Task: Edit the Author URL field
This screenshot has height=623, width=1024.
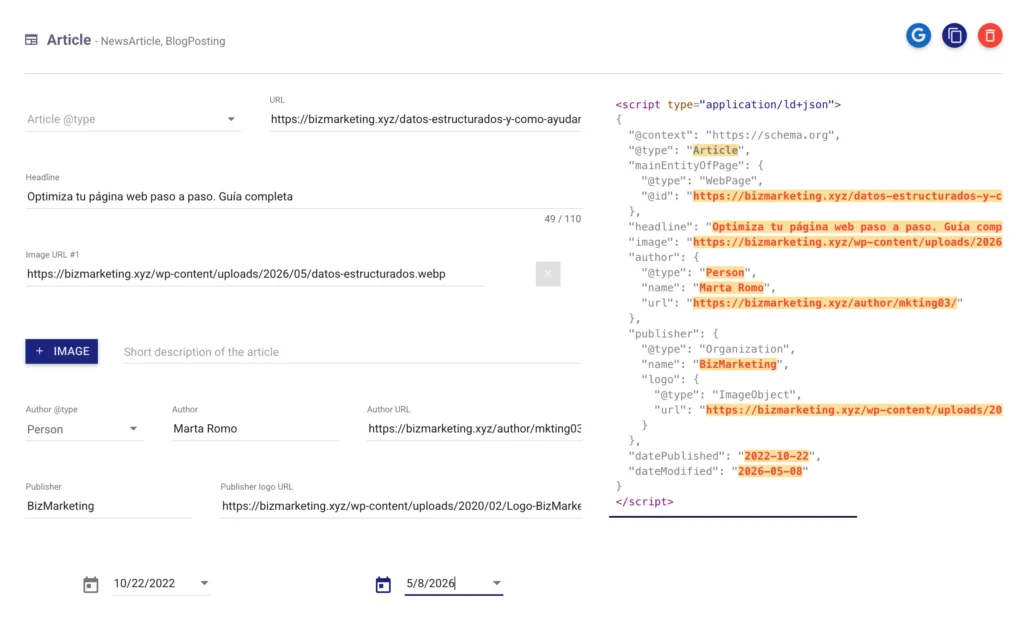Action: (475, 428)
